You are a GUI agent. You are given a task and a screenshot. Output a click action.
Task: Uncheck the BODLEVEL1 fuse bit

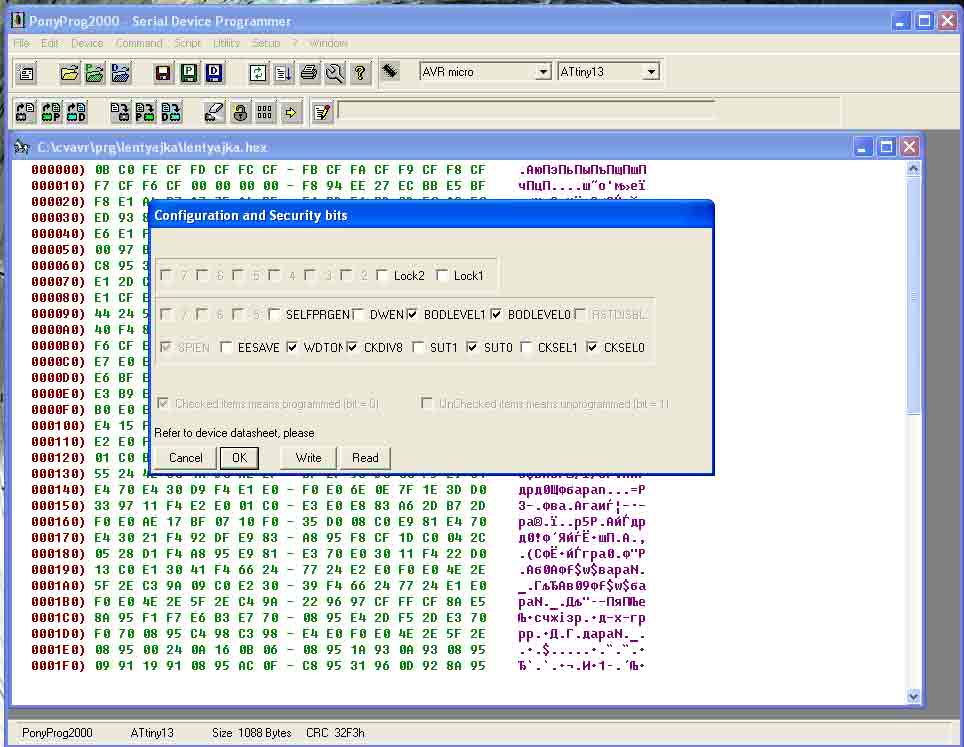coord(413,315)
